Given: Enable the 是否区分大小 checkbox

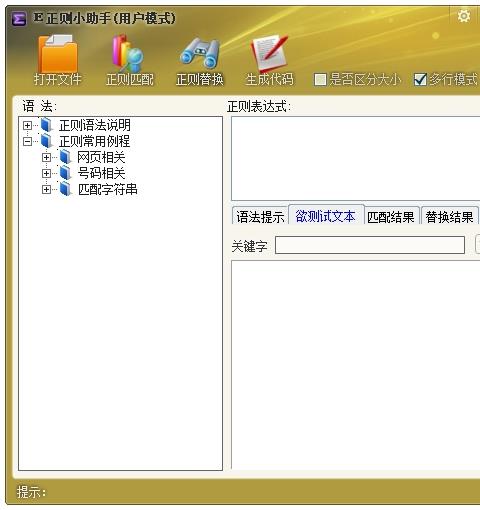Looking at the screenshot, I should click(320, 80).
